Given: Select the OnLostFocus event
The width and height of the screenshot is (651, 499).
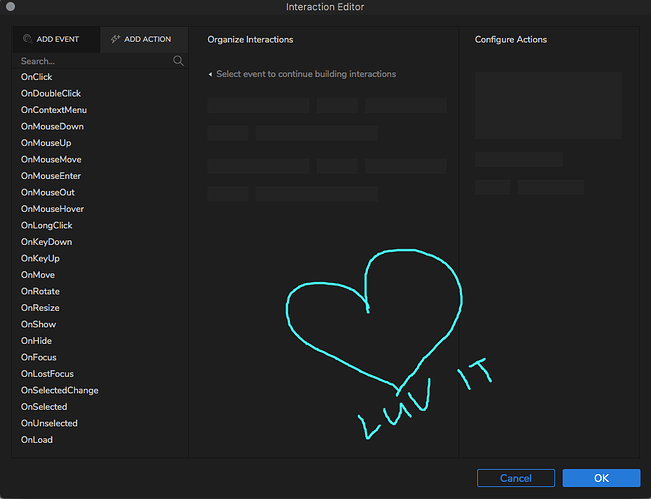Looking at the screenshot, I should click(x=46, y=374).
